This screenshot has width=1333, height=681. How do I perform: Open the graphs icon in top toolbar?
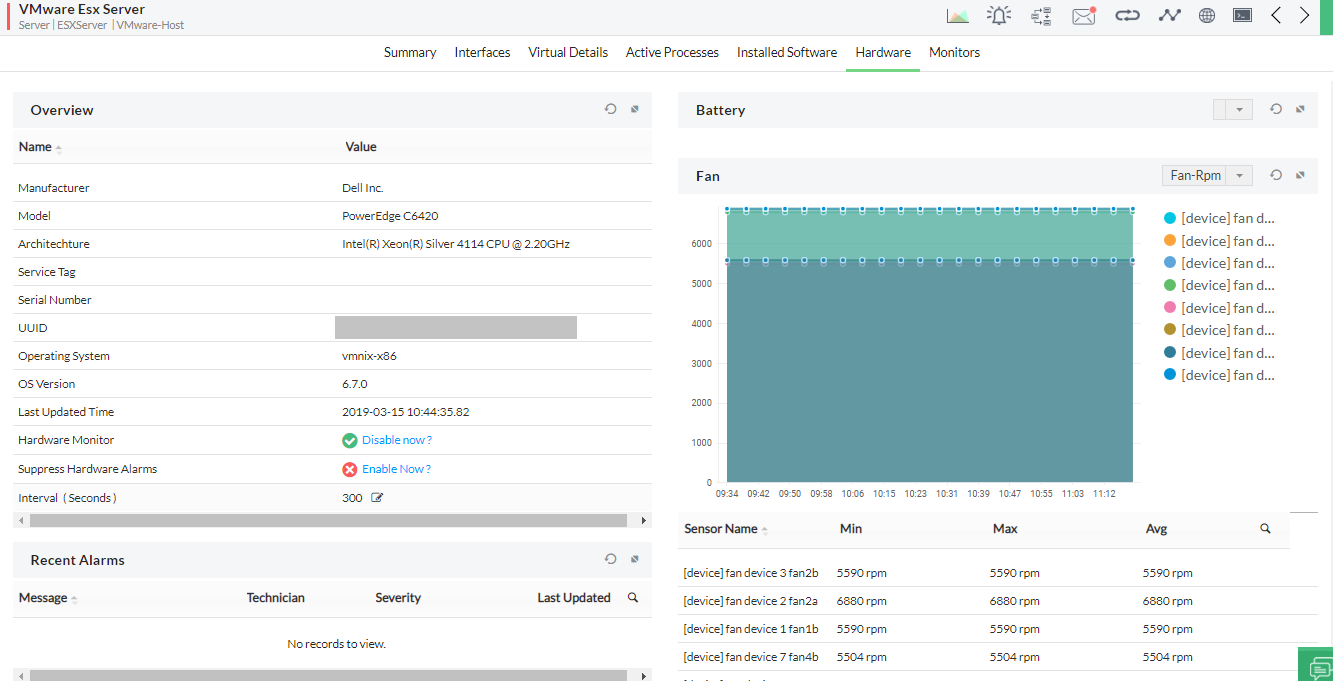[x=957, y=16]
